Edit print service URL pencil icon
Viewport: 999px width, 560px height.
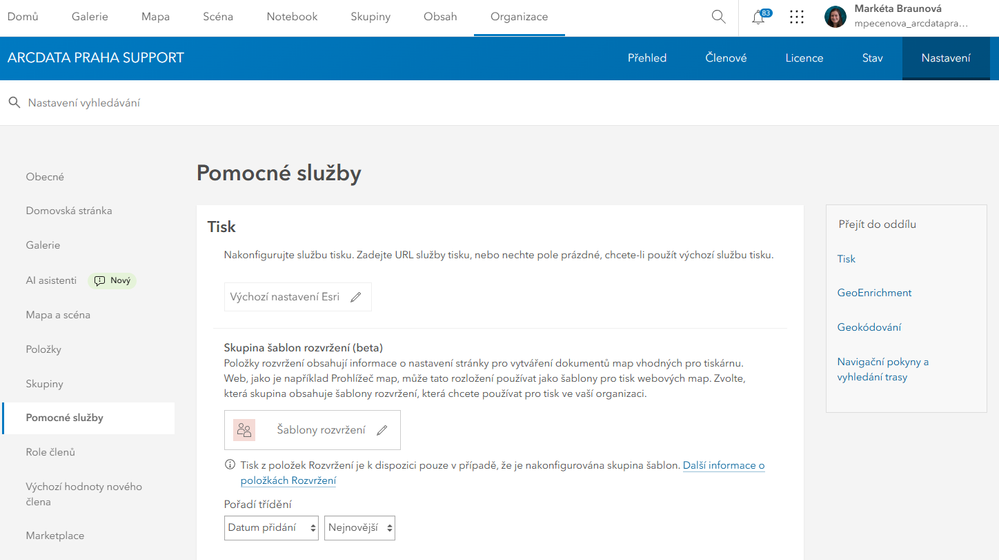[356, 297]
